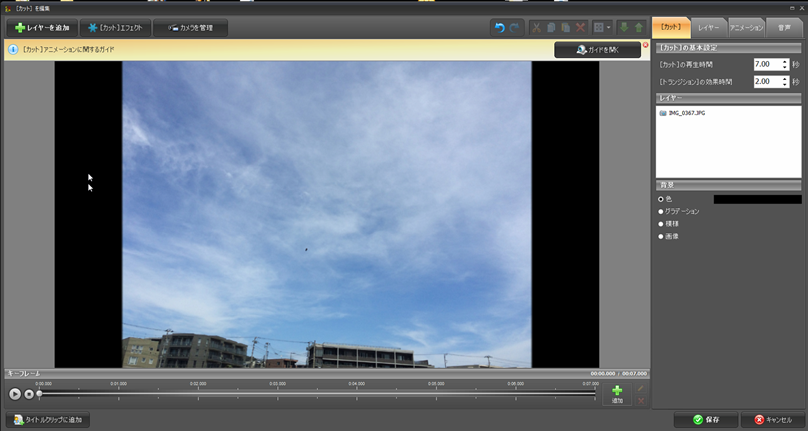
Task: Decrease the トランジション effect time stepper
Action: pos(785,84)
